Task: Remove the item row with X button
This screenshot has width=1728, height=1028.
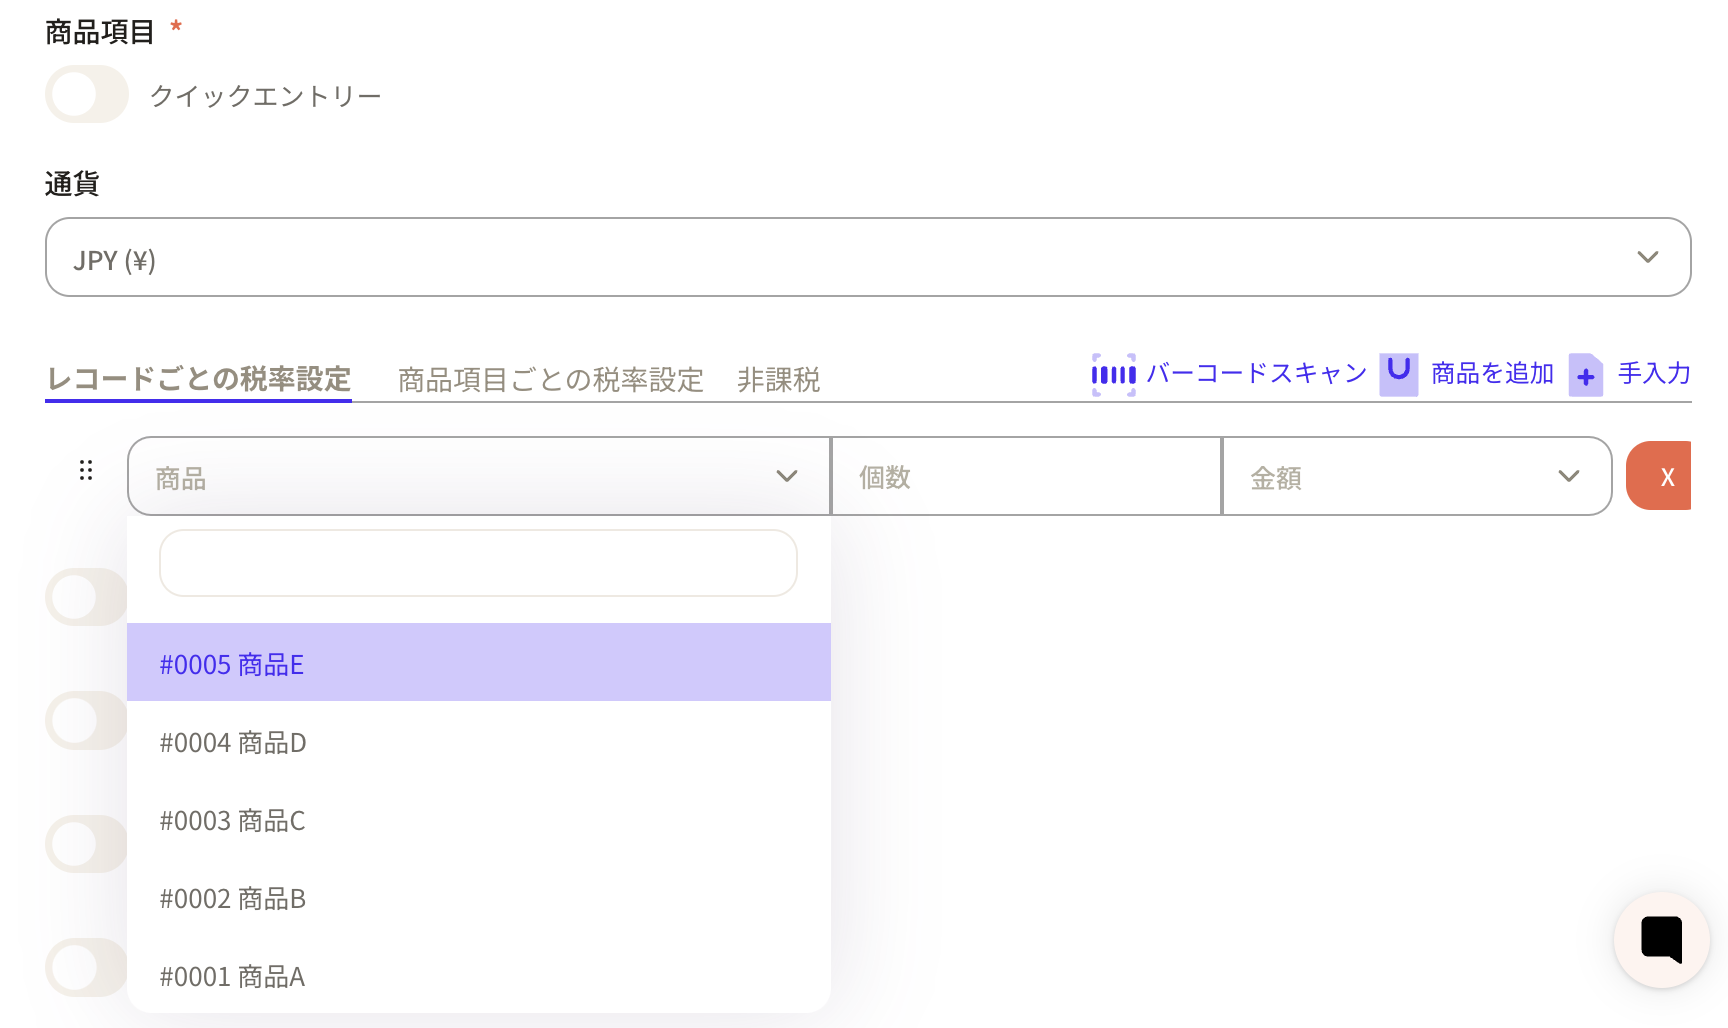Action: coord(1660,477)
